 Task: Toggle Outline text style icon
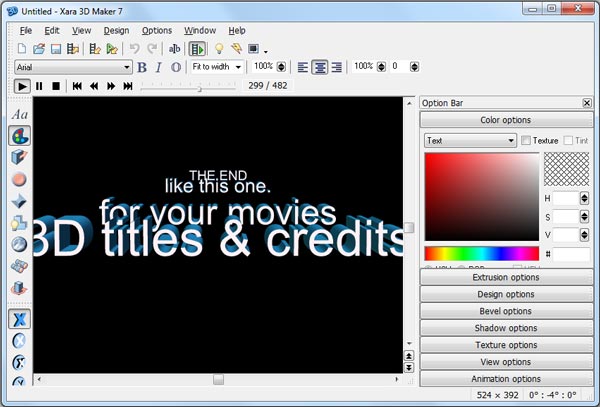[176, 67]
